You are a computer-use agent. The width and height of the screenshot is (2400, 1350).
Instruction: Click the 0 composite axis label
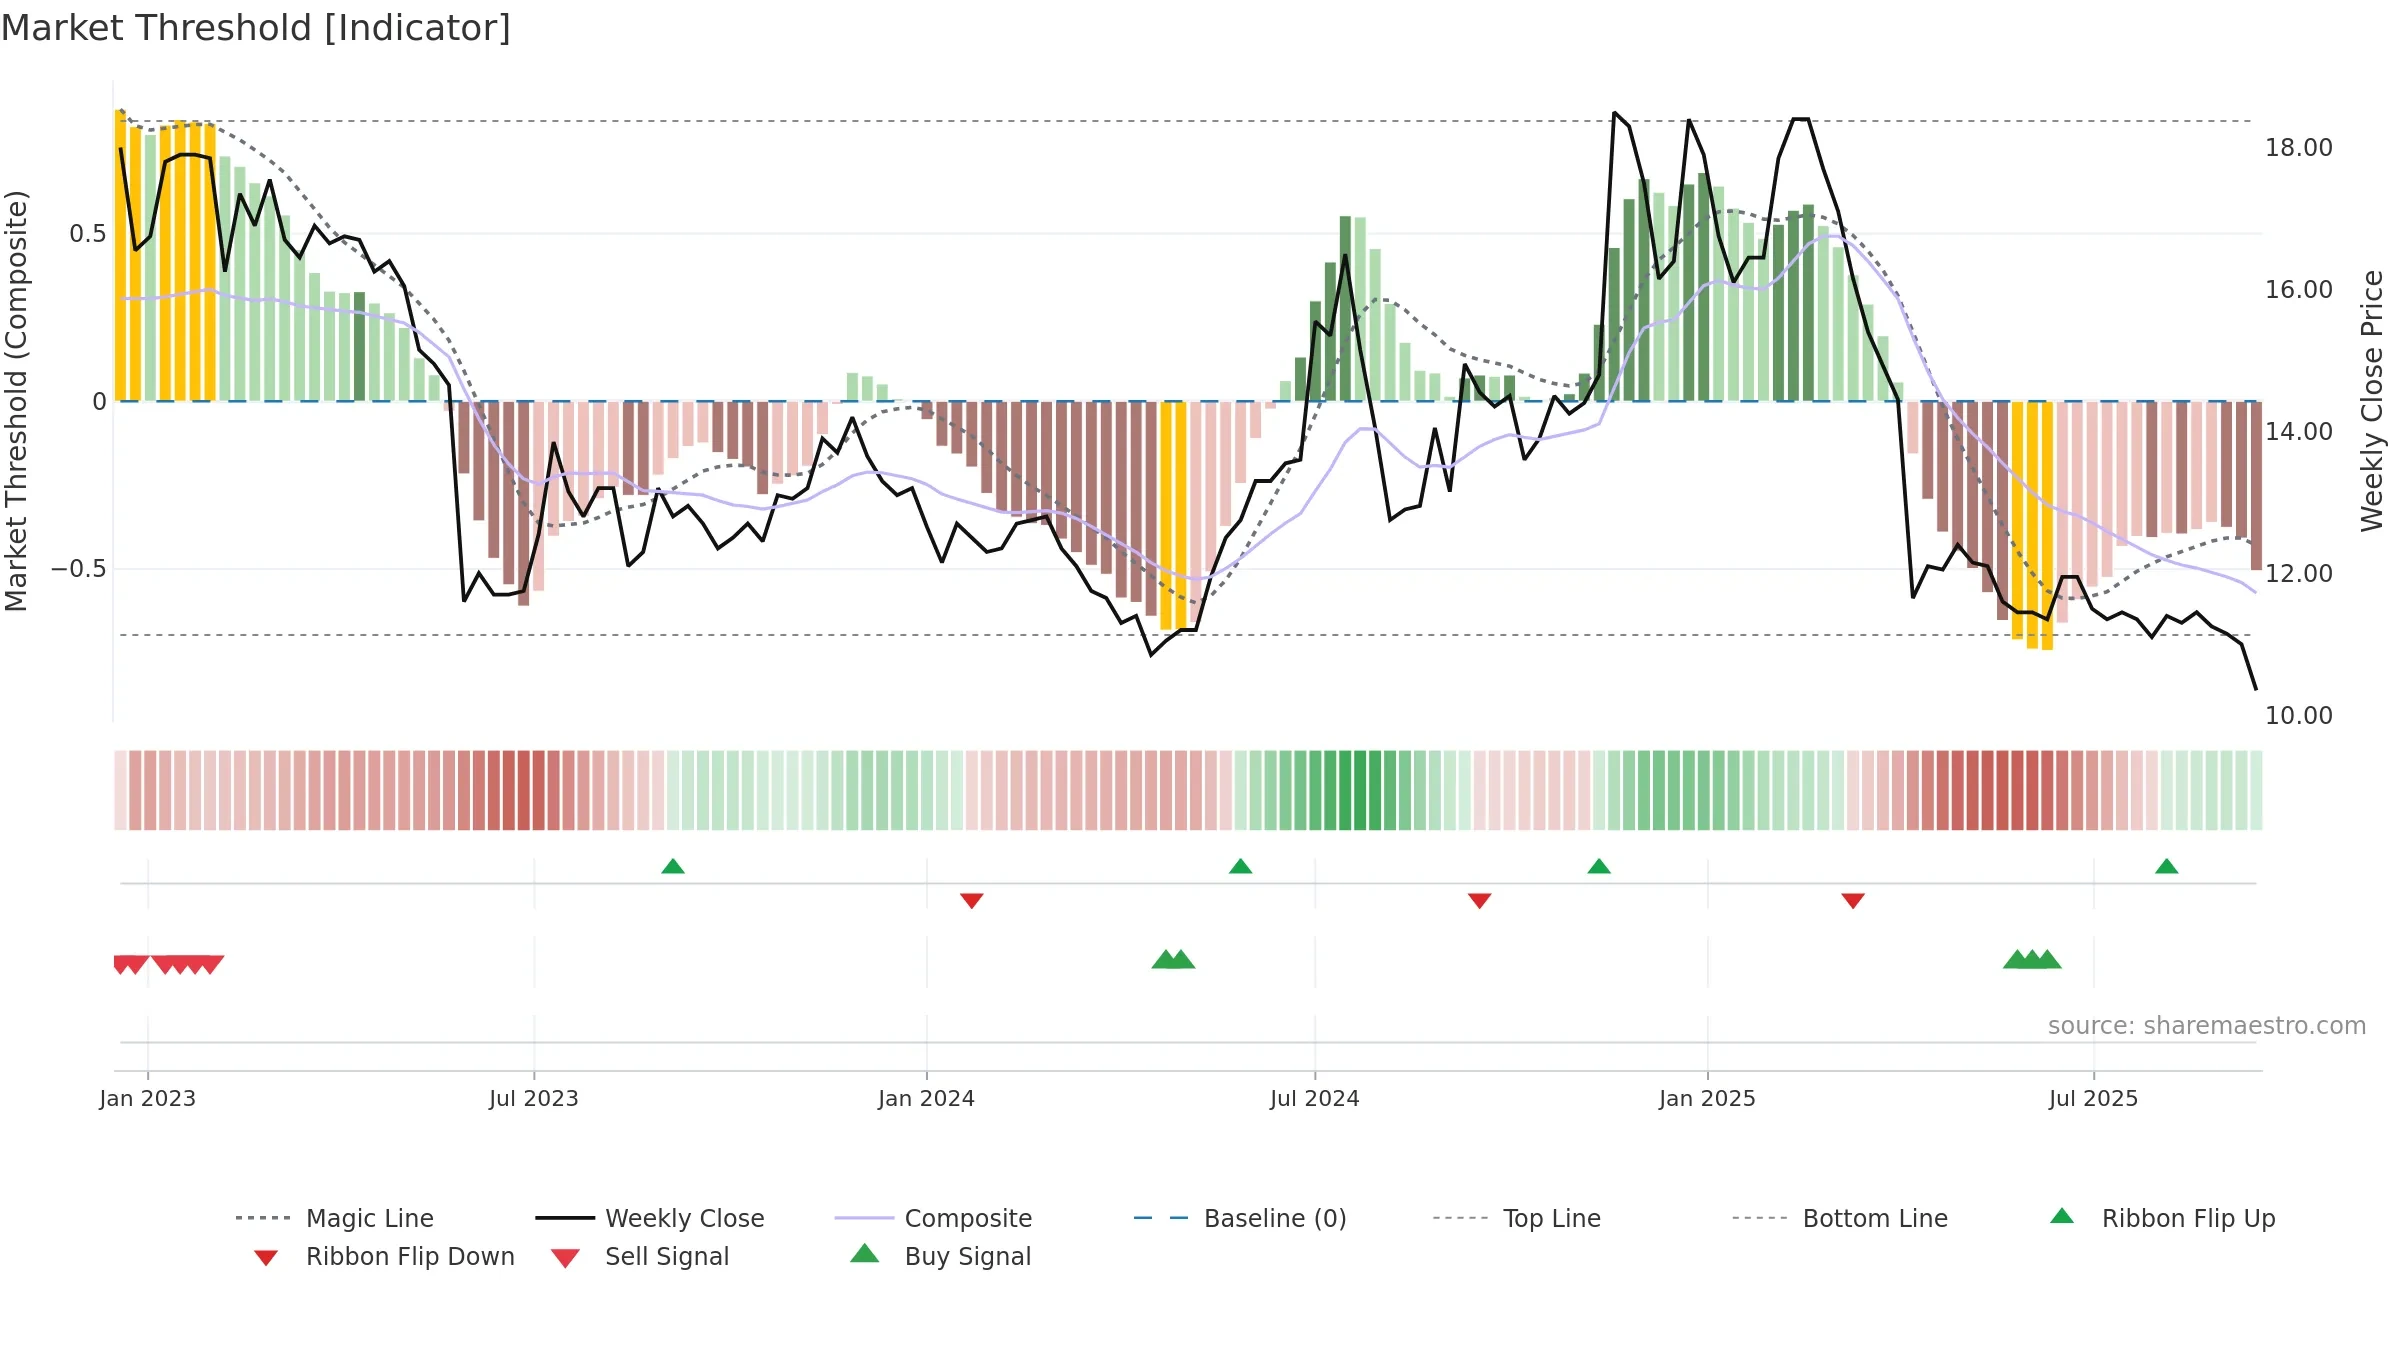point(99,402)
